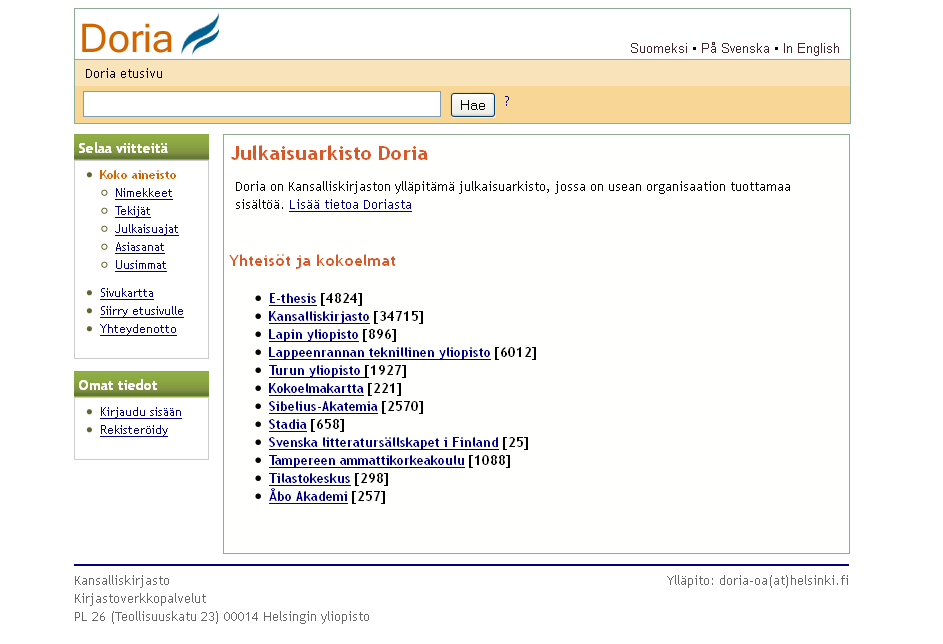Click the Kirjastoverkkopalvelut footer text
Screen dimensions: 943x644
coord(140,599)
